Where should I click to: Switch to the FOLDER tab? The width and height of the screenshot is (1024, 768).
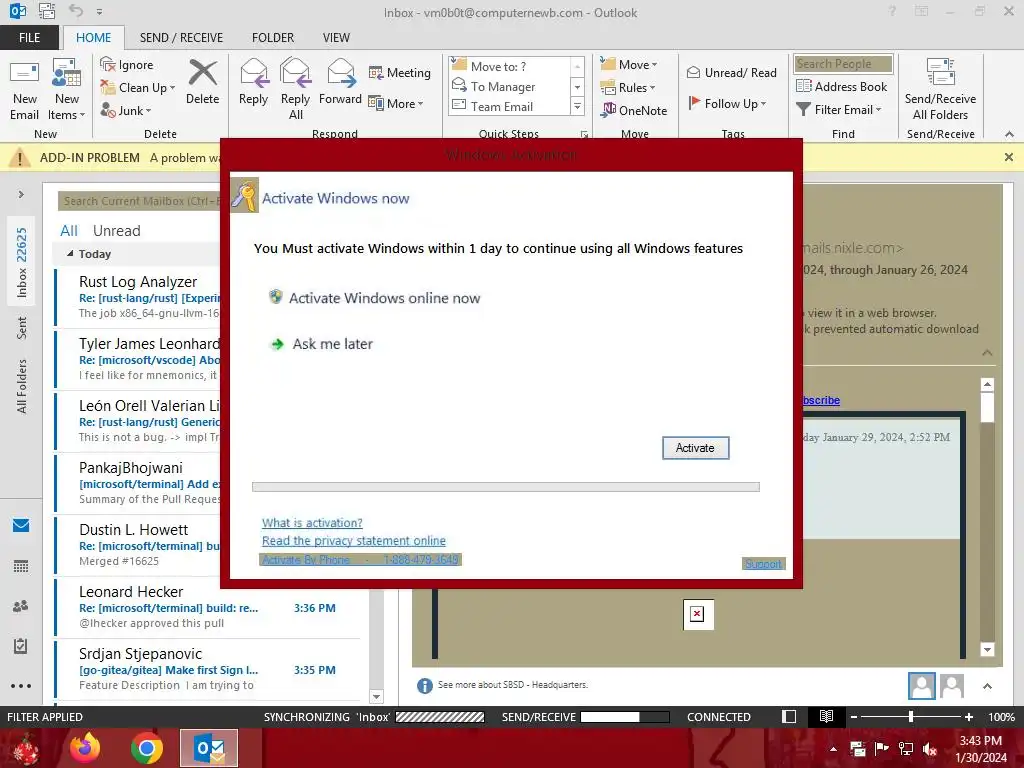coord(273,38)
